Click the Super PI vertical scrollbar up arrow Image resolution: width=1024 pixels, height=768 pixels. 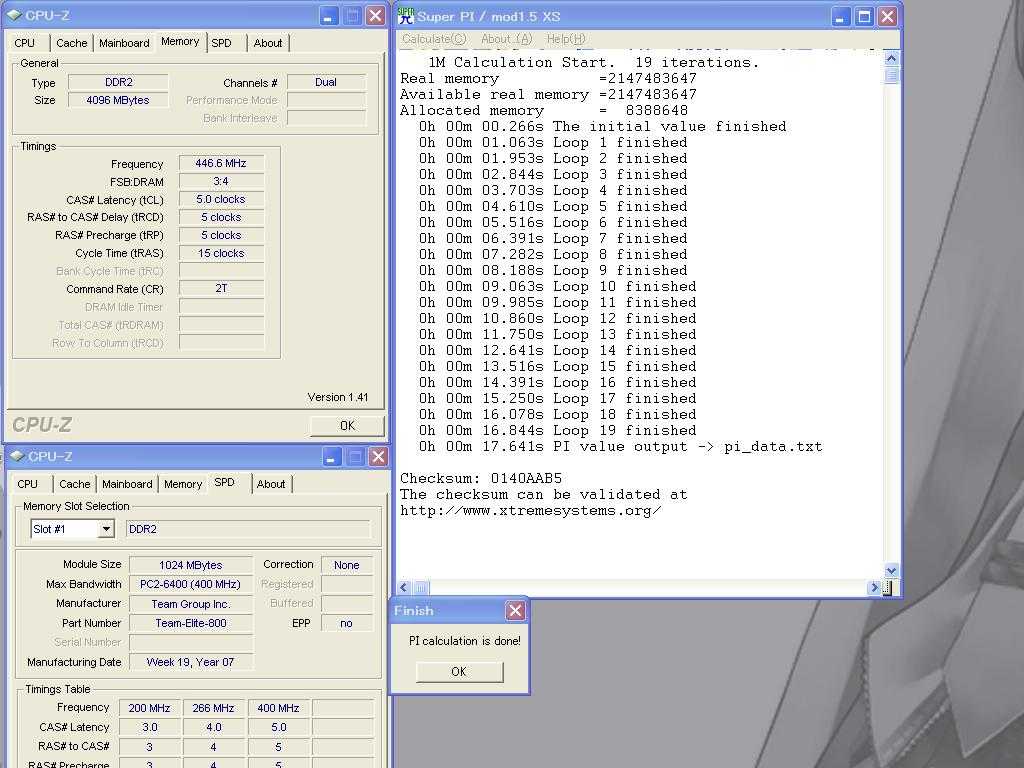(x=891, y=59)
